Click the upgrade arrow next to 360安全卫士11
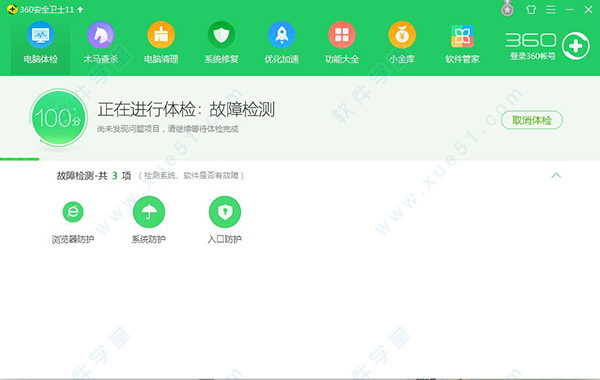 80,10
